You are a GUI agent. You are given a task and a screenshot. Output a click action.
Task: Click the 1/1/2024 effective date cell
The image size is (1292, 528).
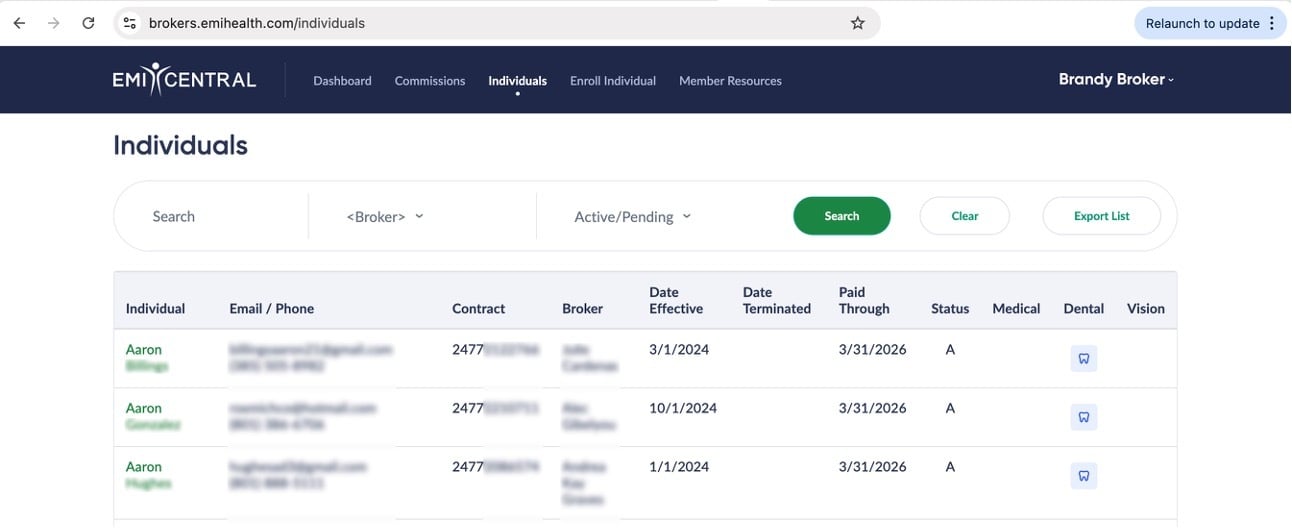tap(679, 467)
